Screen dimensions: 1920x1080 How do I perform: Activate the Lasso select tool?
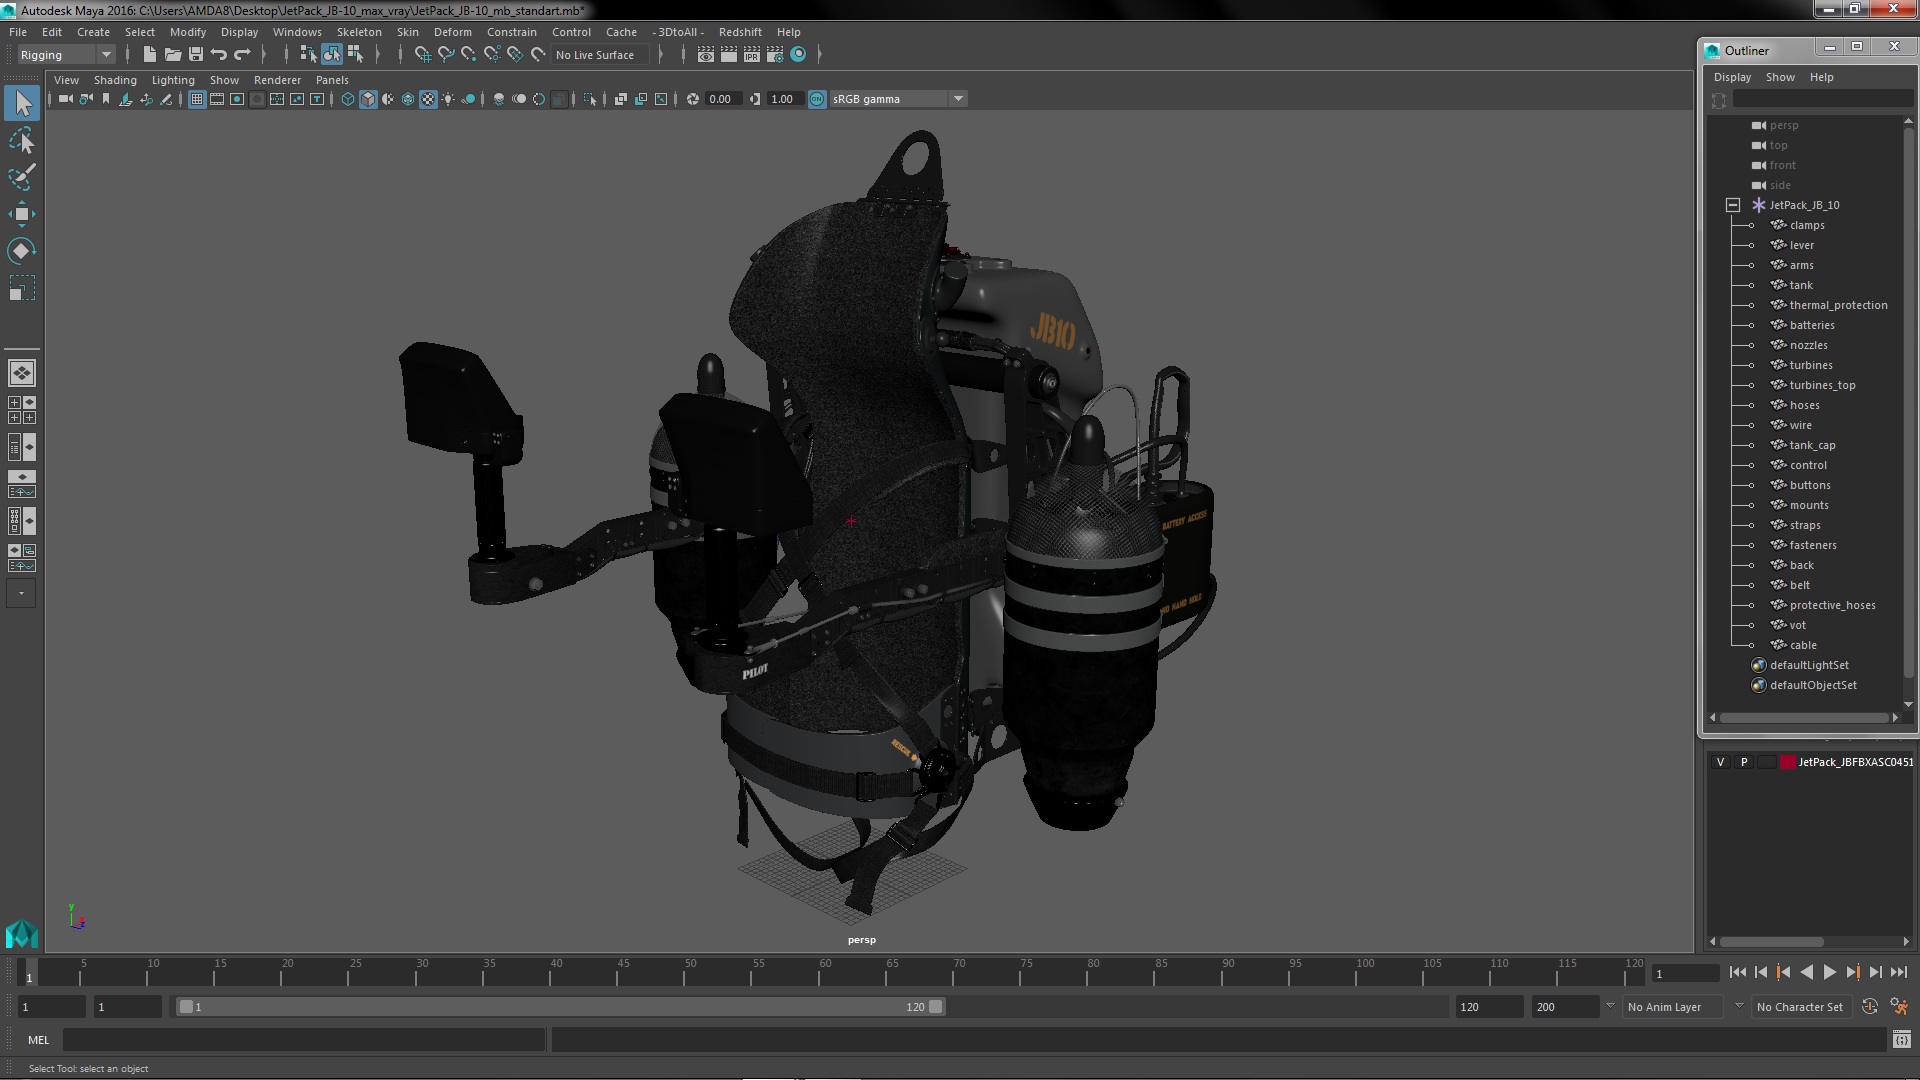click(21, 141)
